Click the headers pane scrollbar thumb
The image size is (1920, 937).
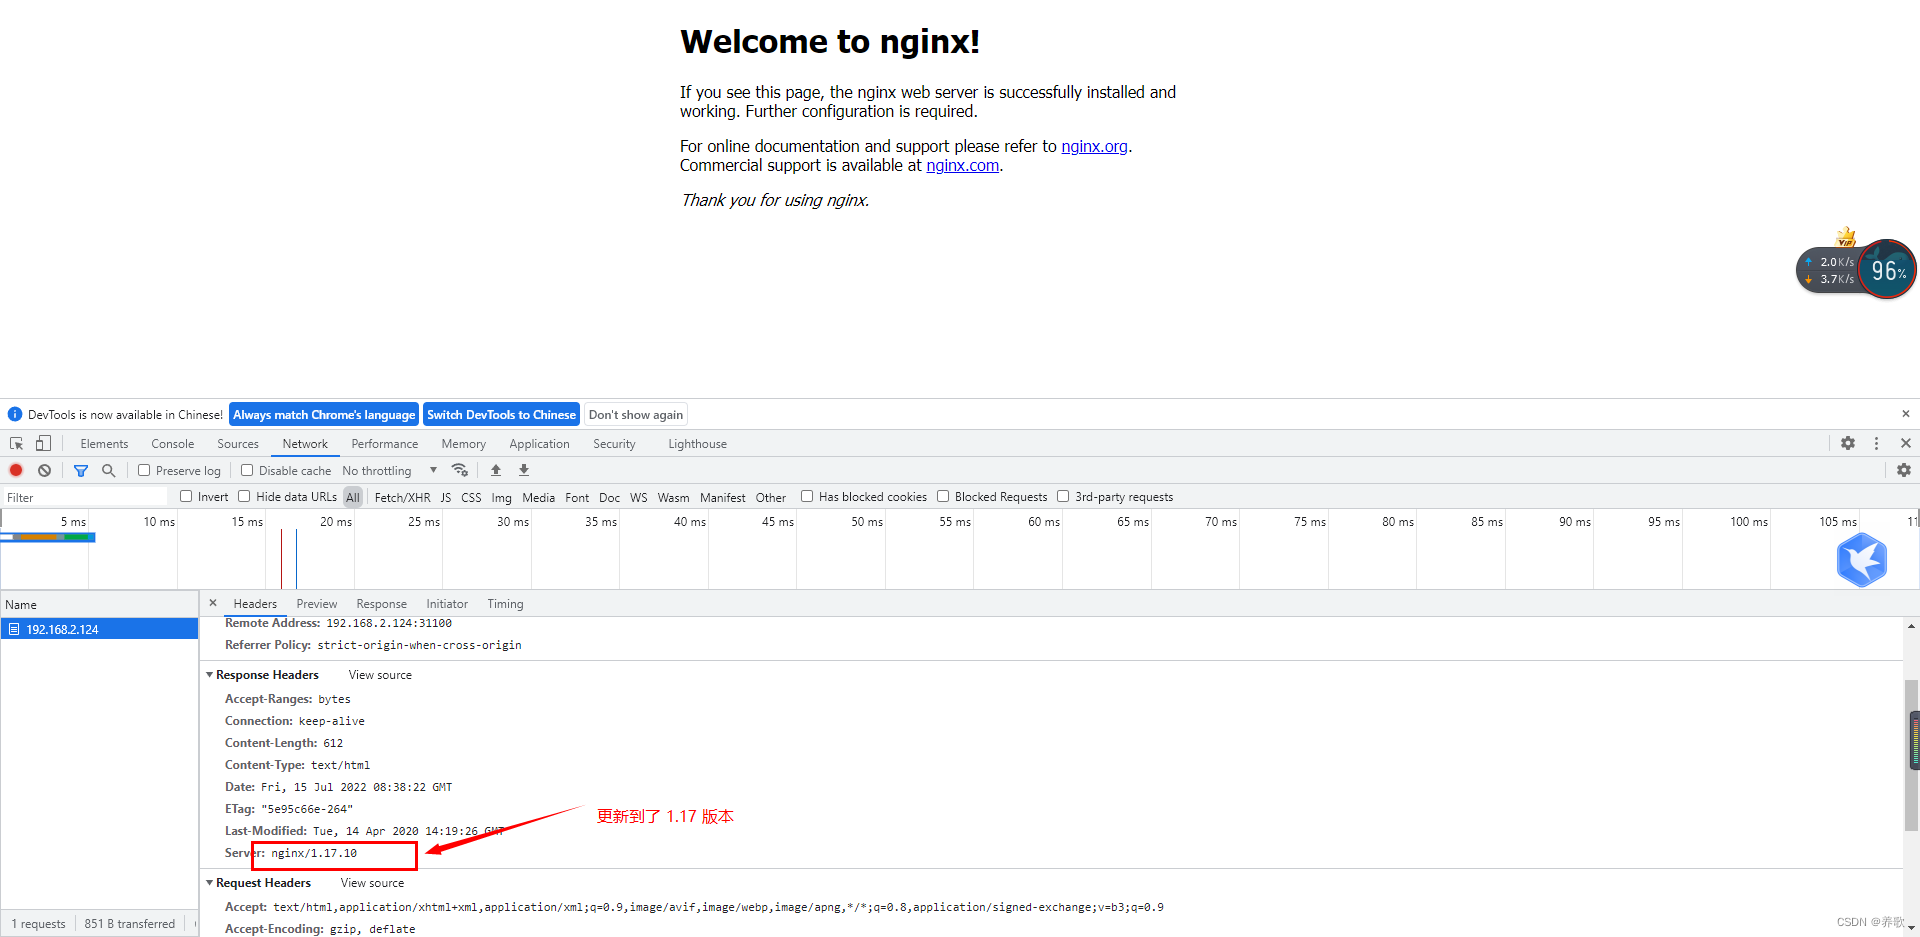click(1911, 755)
